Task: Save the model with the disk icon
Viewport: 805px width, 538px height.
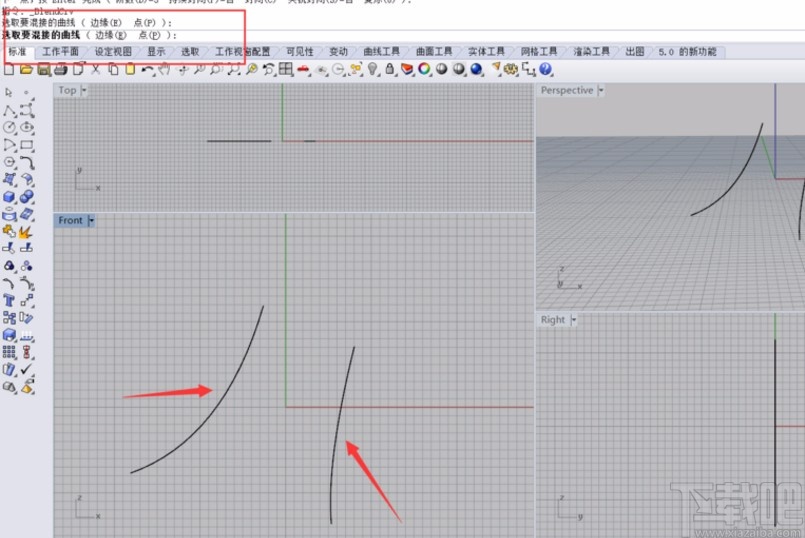Action: [x=44, y=69]
